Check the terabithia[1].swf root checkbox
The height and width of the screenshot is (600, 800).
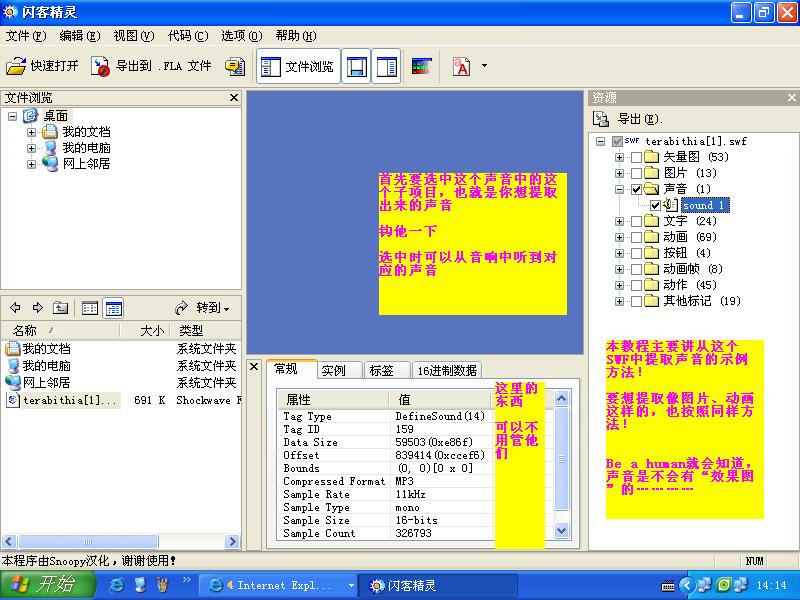point(617,141)
